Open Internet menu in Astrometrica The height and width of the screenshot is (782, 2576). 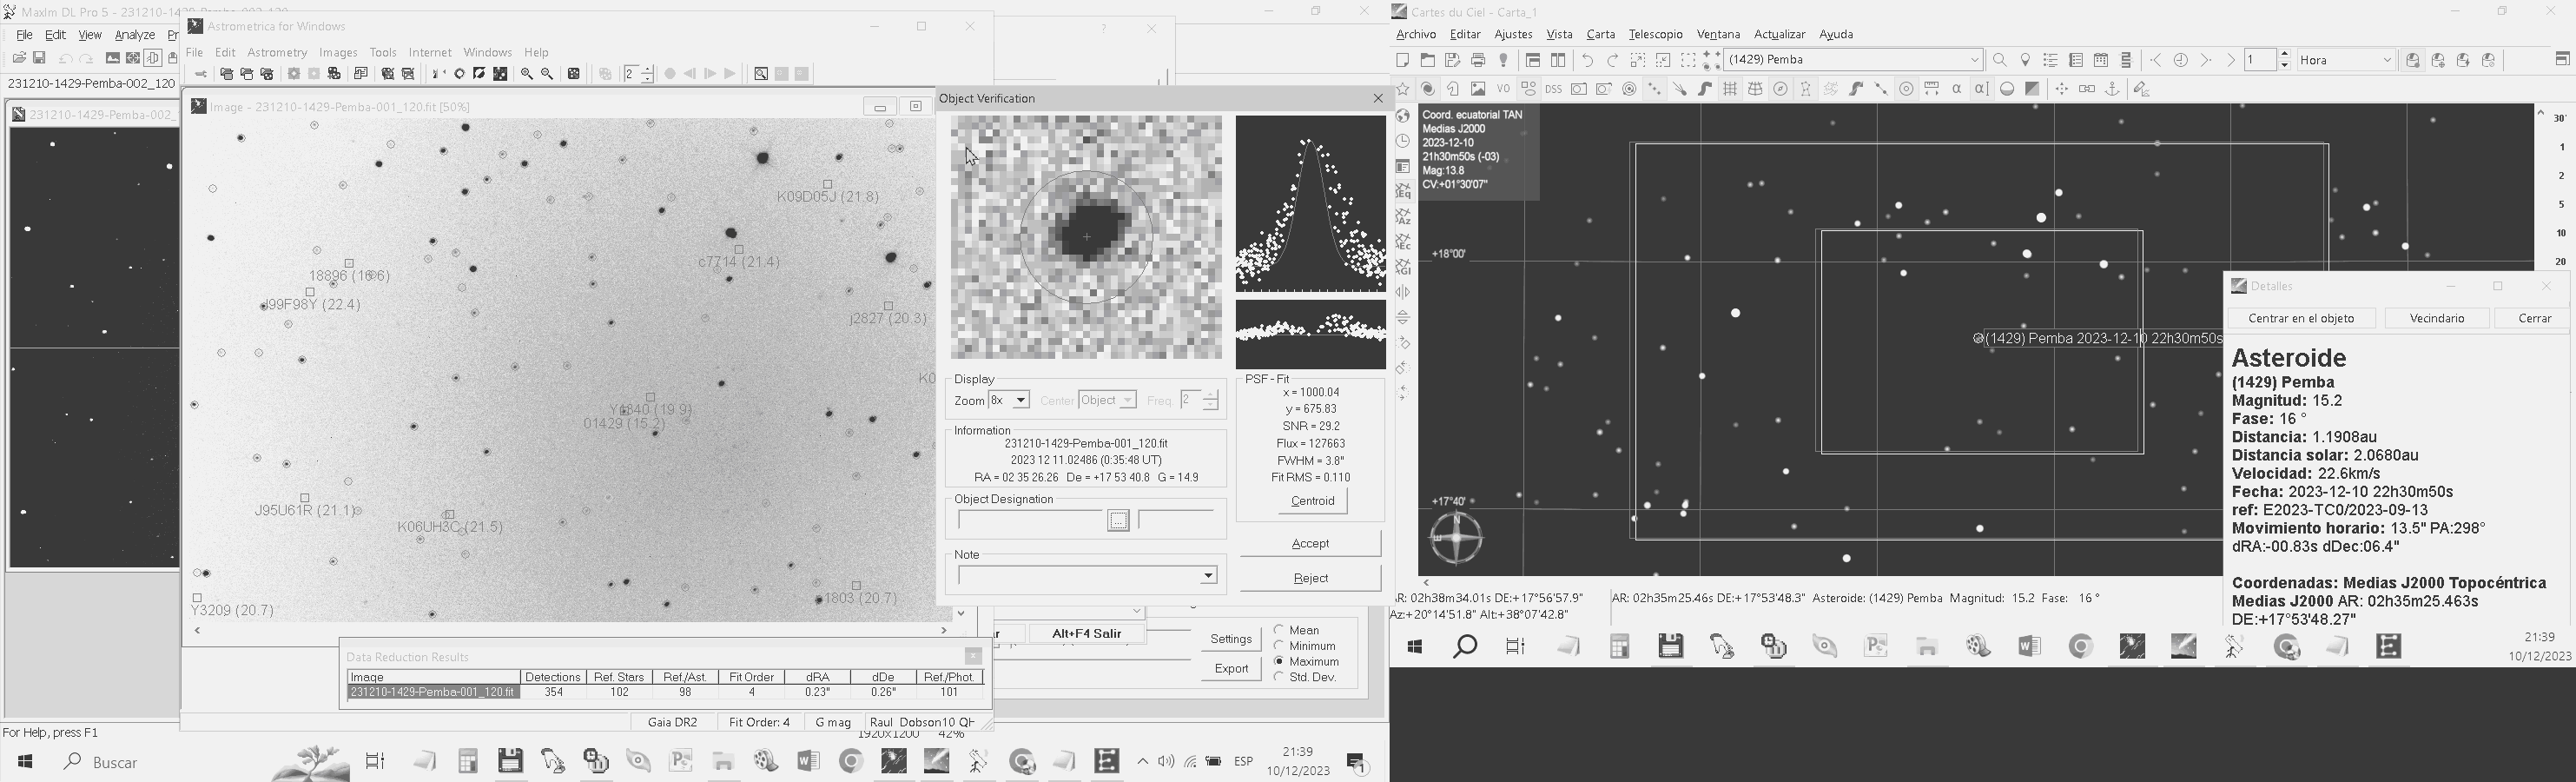[430, 53]
